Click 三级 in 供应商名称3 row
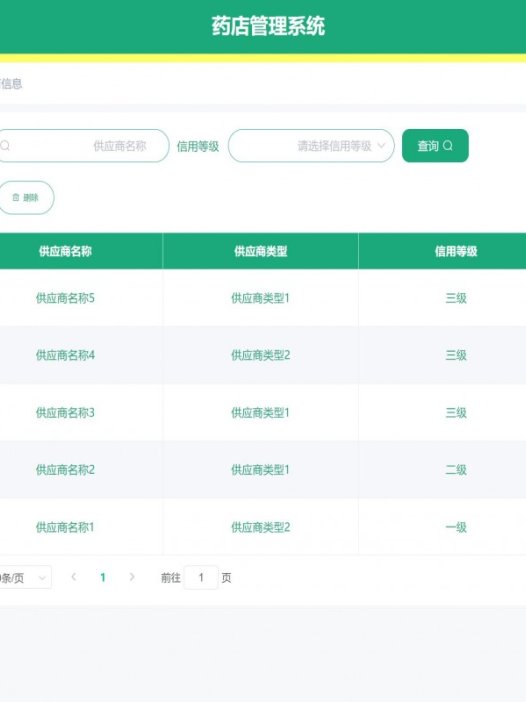Image resolution: width=526 pixels, height=702 pixels. (456, 413)
